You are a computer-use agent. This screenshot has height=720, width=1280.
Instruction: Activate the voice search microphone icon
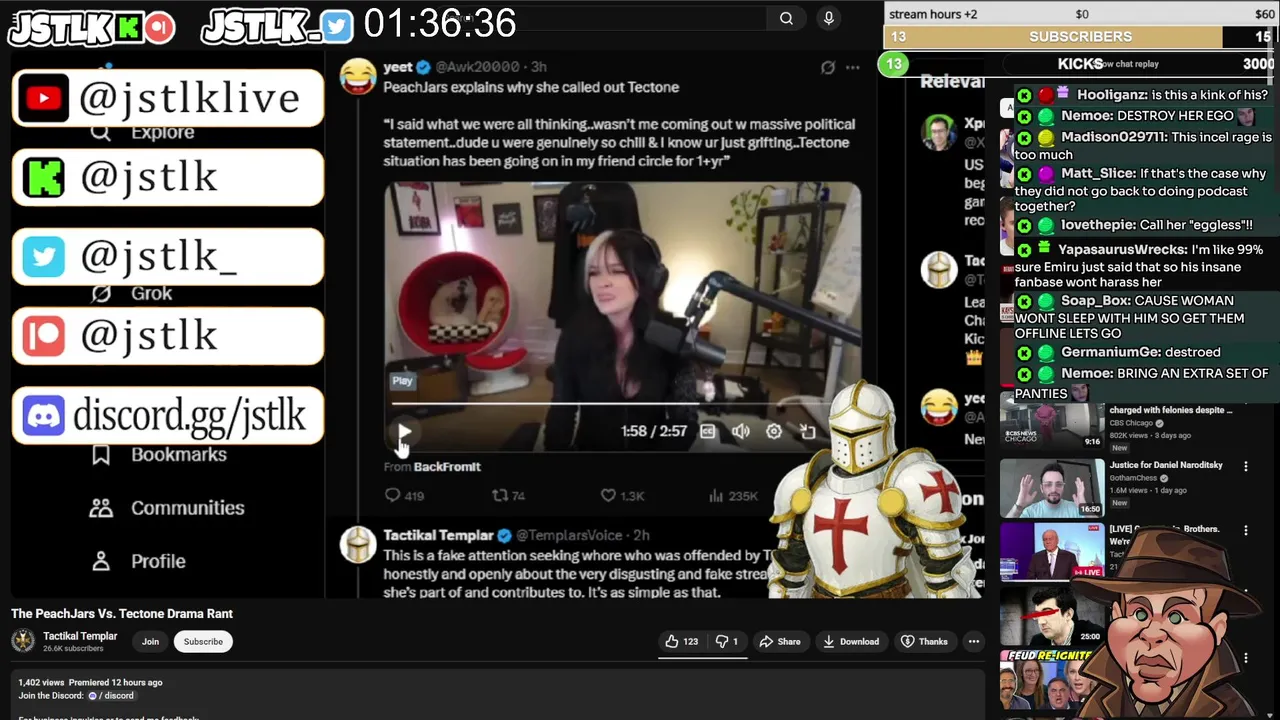click(x=828, y=18)
